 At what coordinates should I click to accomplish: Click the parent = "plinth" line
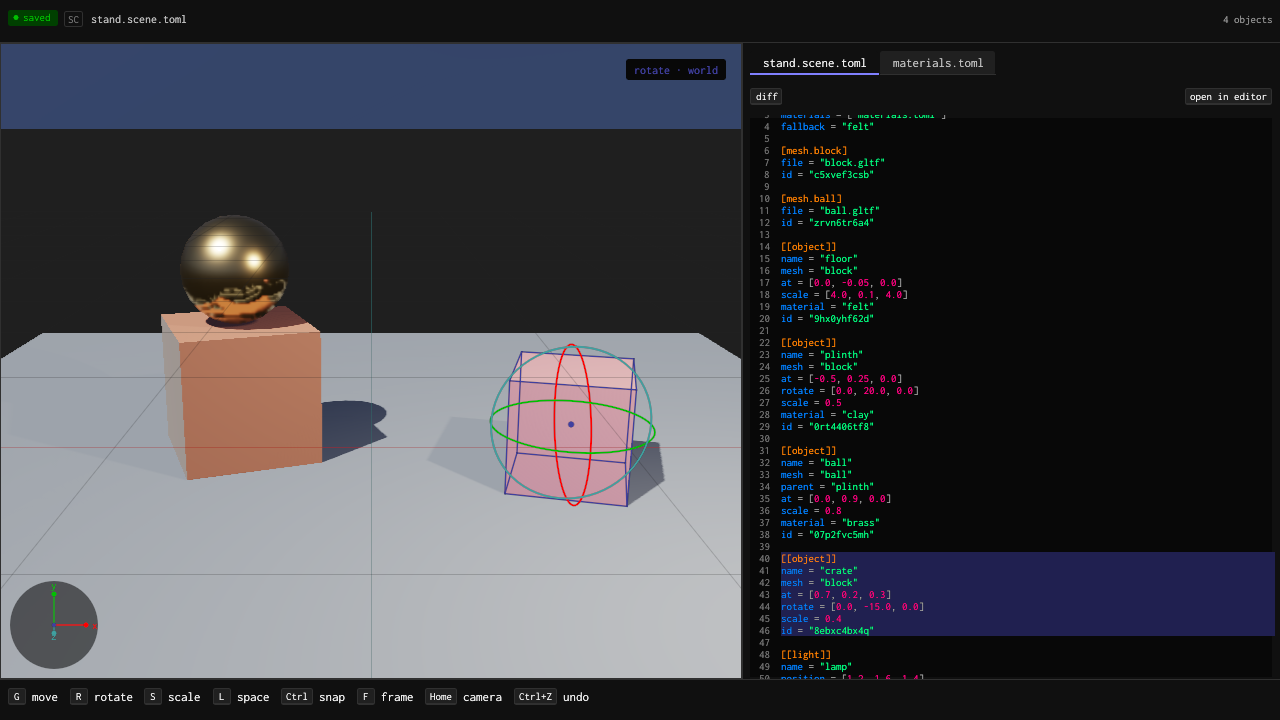tap(828, 487)
